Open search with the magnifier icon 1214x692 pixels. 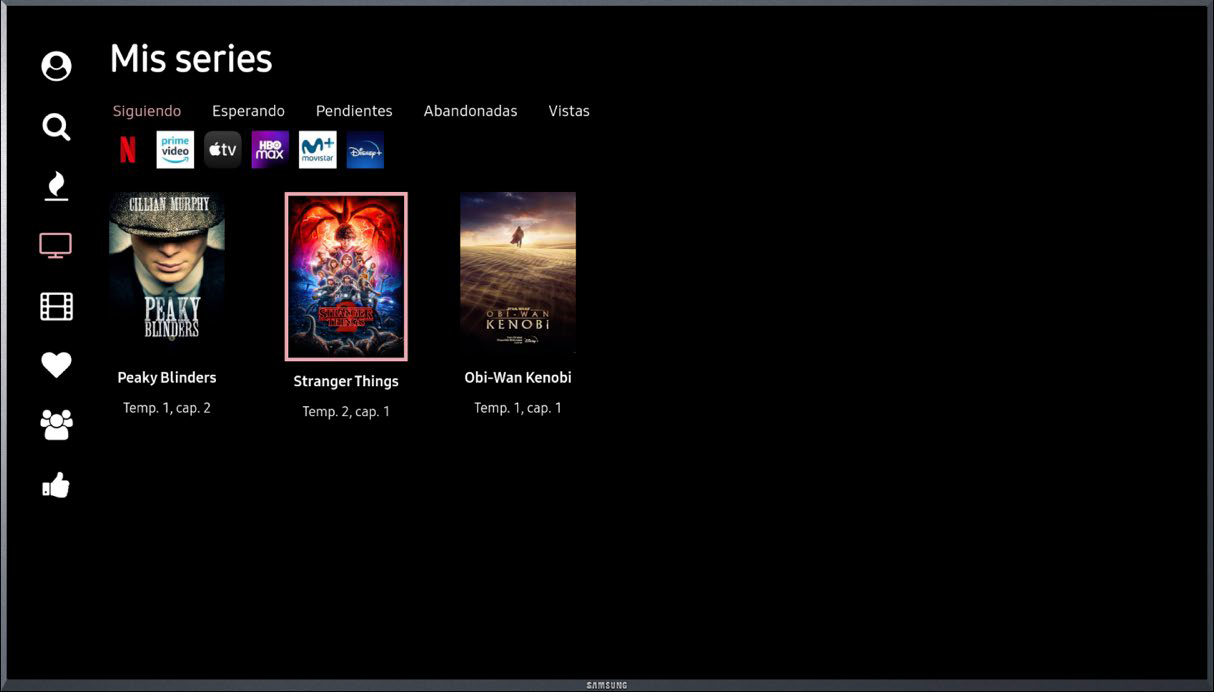click(56, 127)
